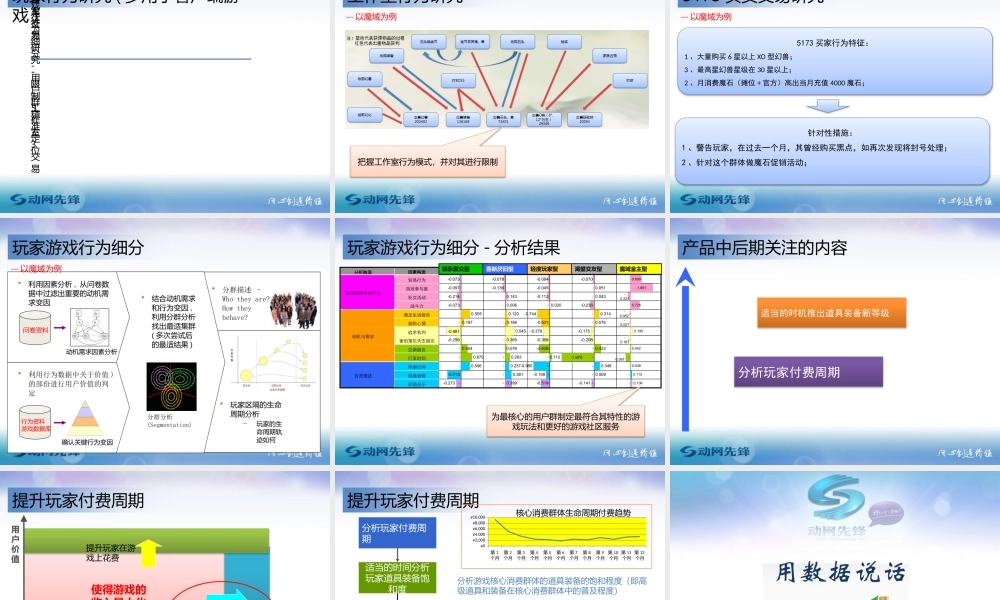The height and width of the screenshot is (600, 1000).
Task: Click the text 玩家区隔的生命周期分析
Action: 256,409
